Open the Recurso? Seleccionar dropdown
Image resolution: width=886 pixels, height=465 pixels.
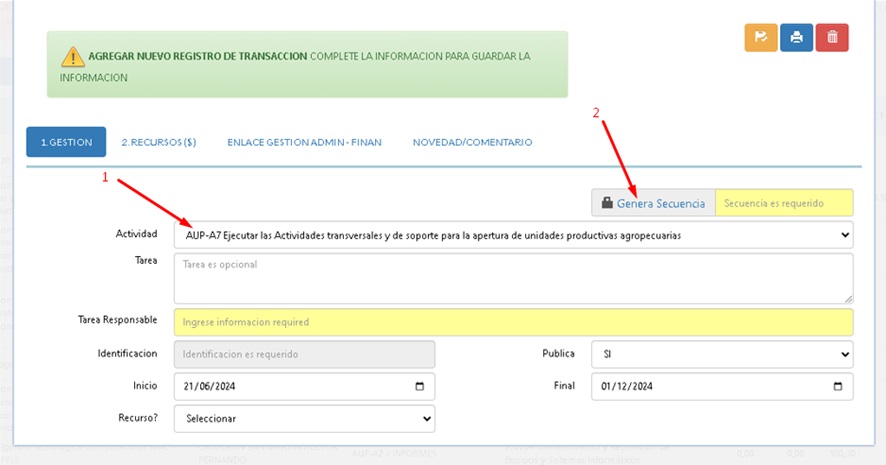click(305, 419)
